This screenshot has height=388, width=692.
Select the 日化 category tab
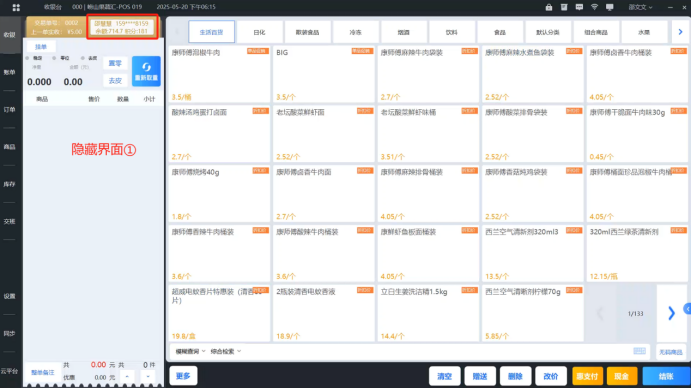pos(260,32)
